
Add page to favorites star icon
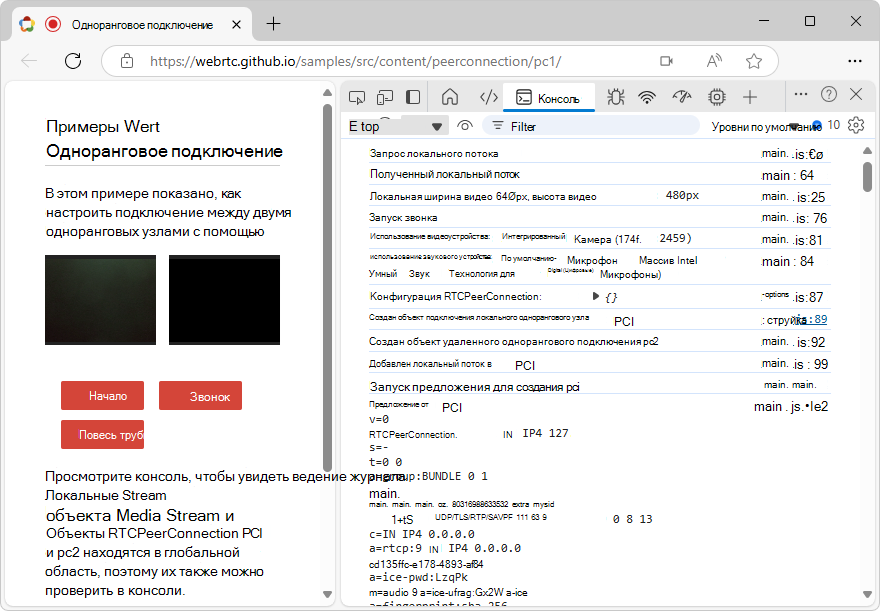tap(754, 61)
